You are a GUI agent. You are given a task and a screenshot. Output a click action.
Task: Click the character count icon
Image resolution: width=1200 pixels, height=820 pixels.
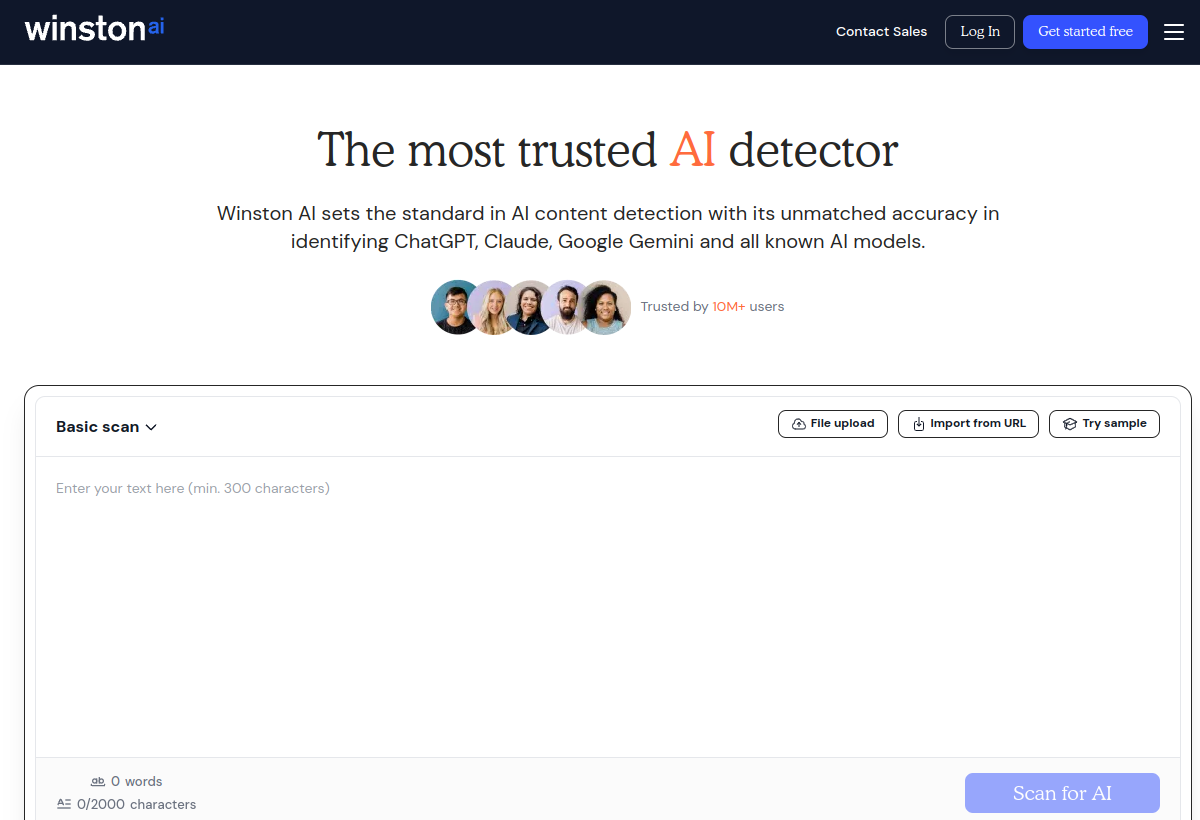[x=64, y=803]
